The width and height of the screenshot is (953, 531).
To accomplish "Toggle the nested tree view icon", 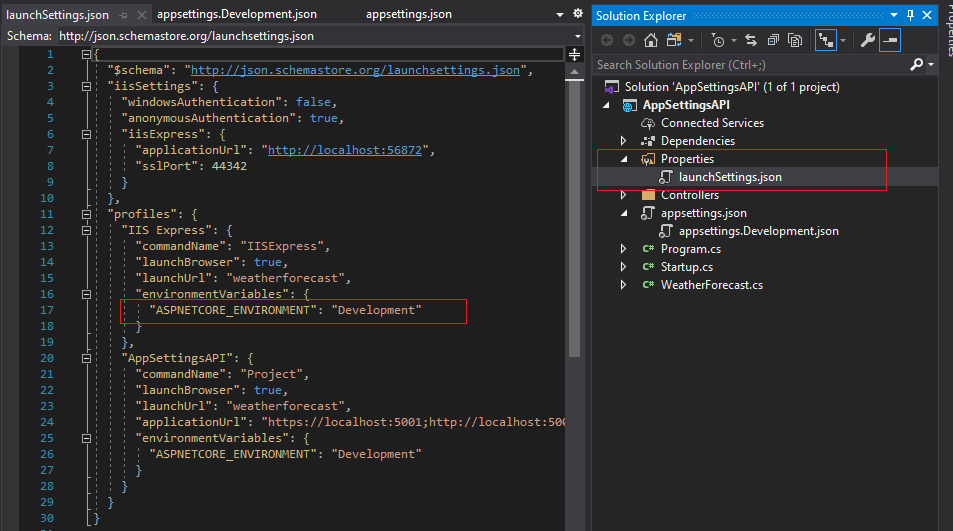I will pos(826,40).
